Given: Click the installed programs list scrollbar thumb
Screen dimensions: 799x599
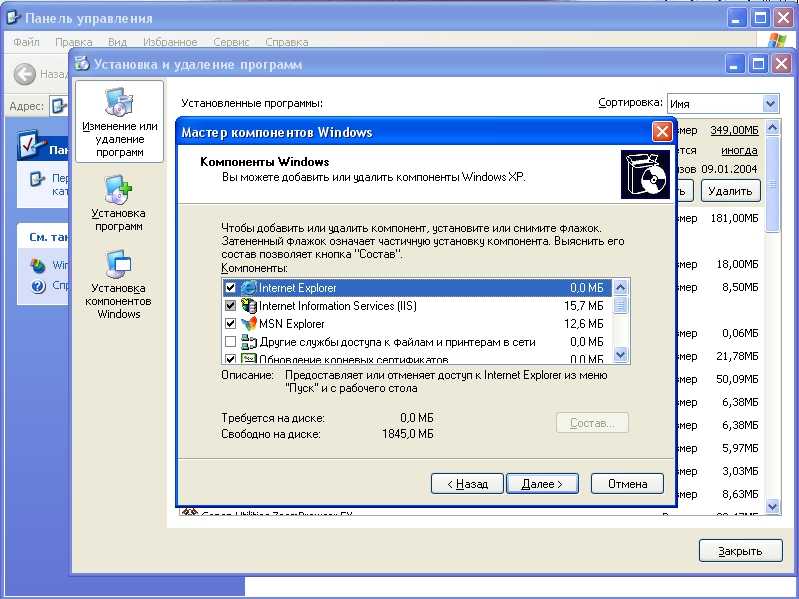Looking at the screenshot, I should pyautogui.click(x=773, y=183).
